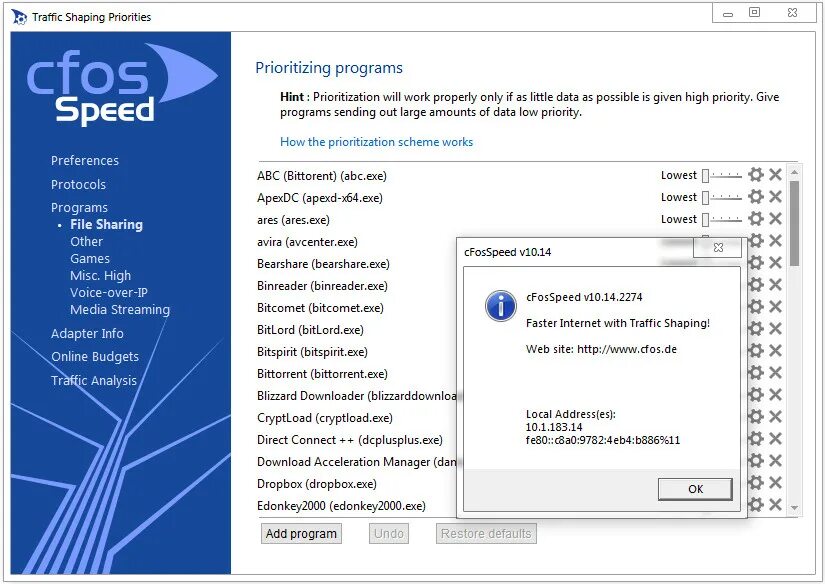This screenshot has width=825, height=584.
Task: Click gear icon in Bearshare row
Action: pyautogui.click(x=756, y=263)
